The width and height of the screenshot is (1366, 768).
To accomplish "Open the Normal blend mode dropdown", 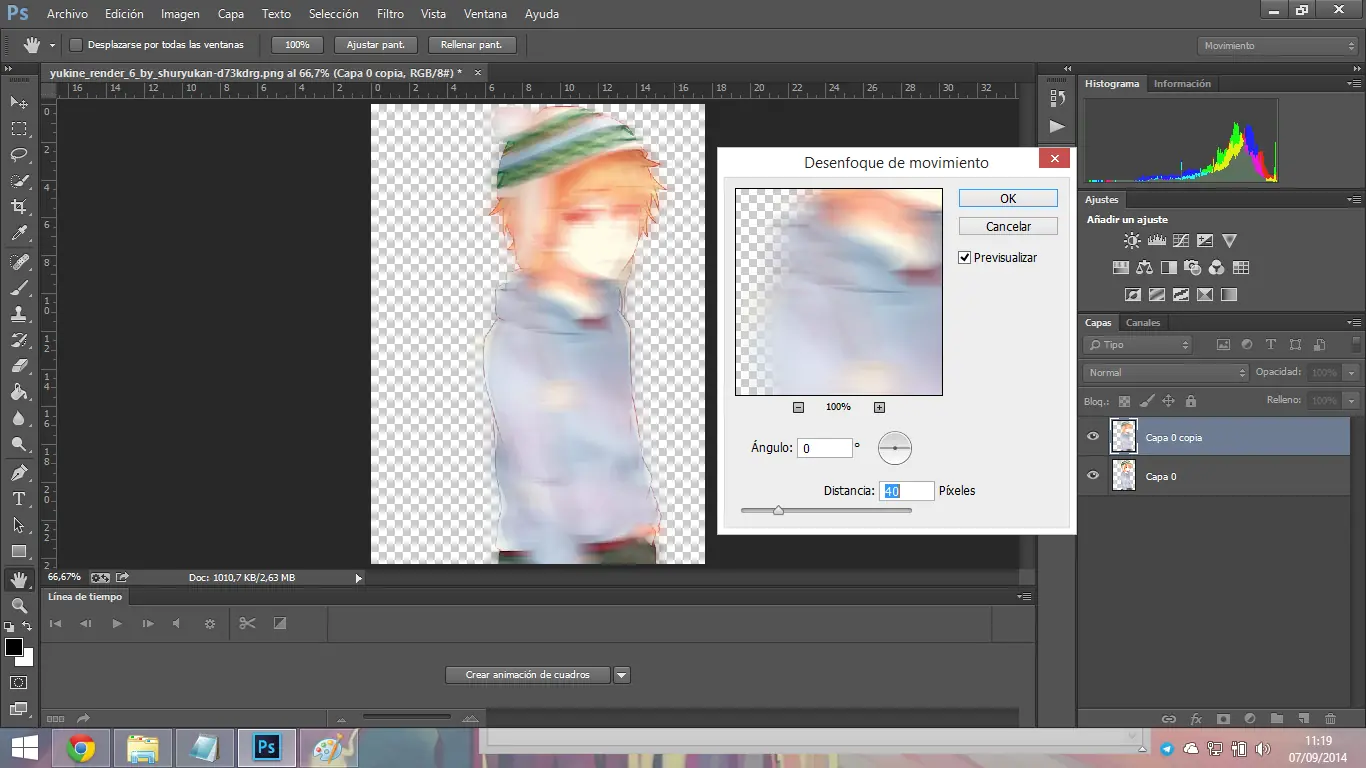I will coord(1166,373).
